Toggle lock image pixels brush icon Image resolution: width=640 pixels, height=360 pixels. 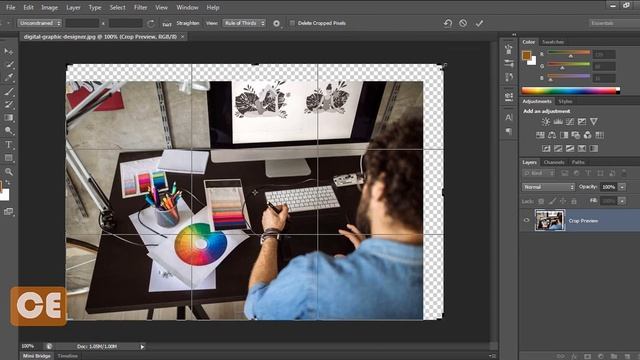click(x=552, y=201)
